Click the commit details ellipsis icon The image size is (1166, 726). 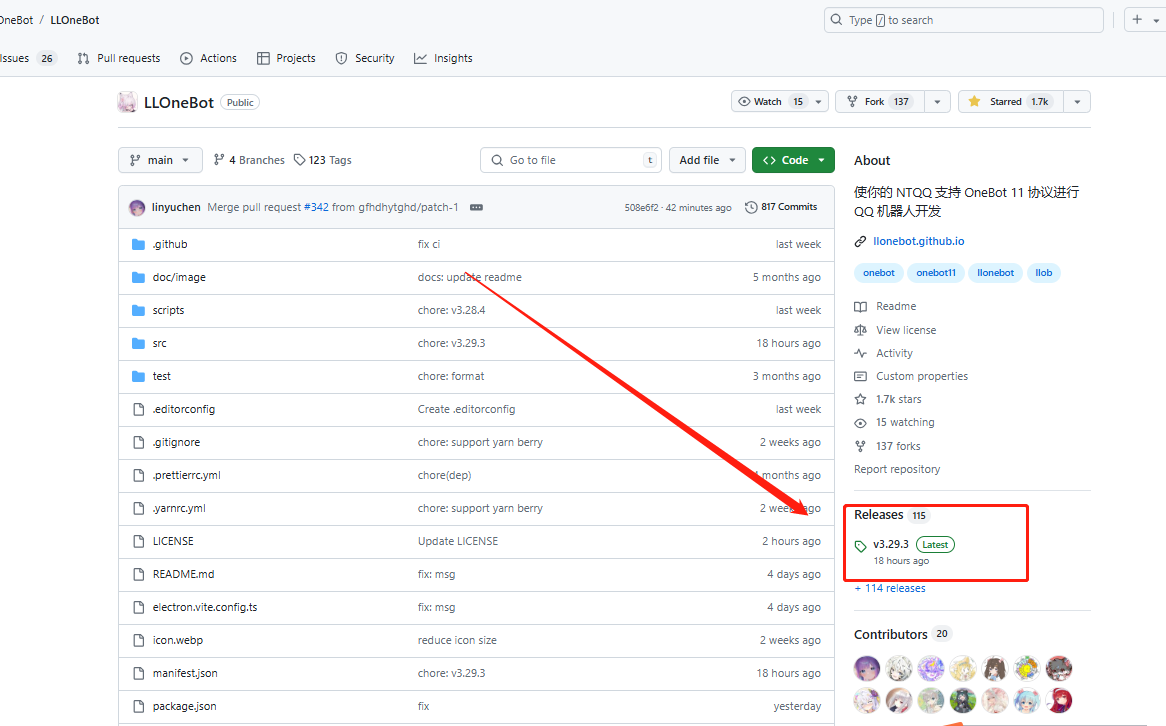476,207
